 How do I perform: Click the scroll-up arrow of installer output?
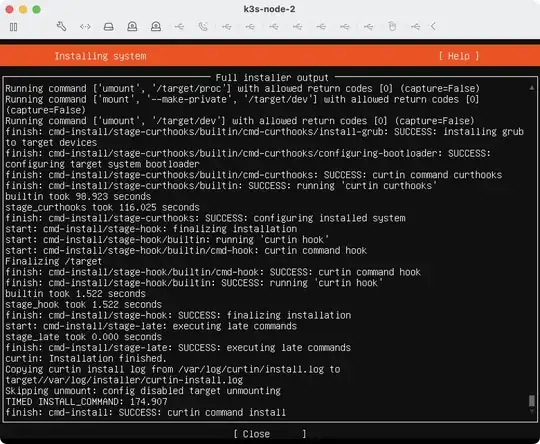[532, 89]
